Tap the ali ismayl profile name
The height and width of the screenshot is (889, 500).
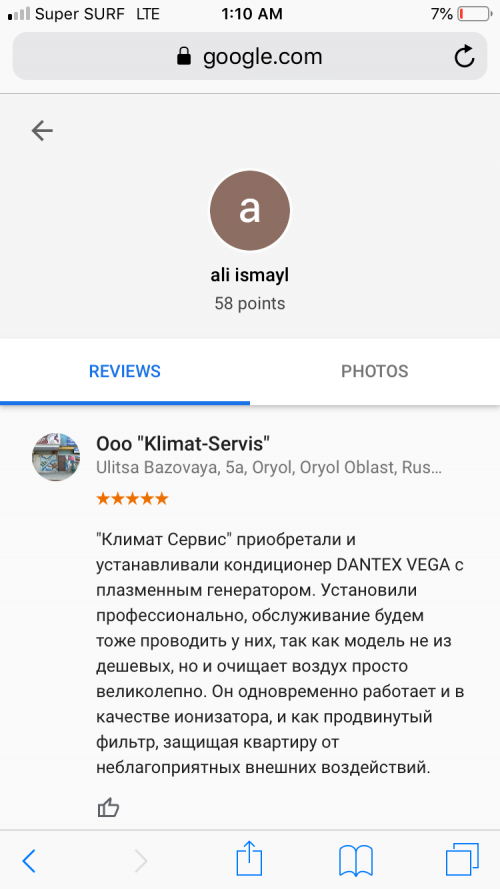tap(250, 276)
